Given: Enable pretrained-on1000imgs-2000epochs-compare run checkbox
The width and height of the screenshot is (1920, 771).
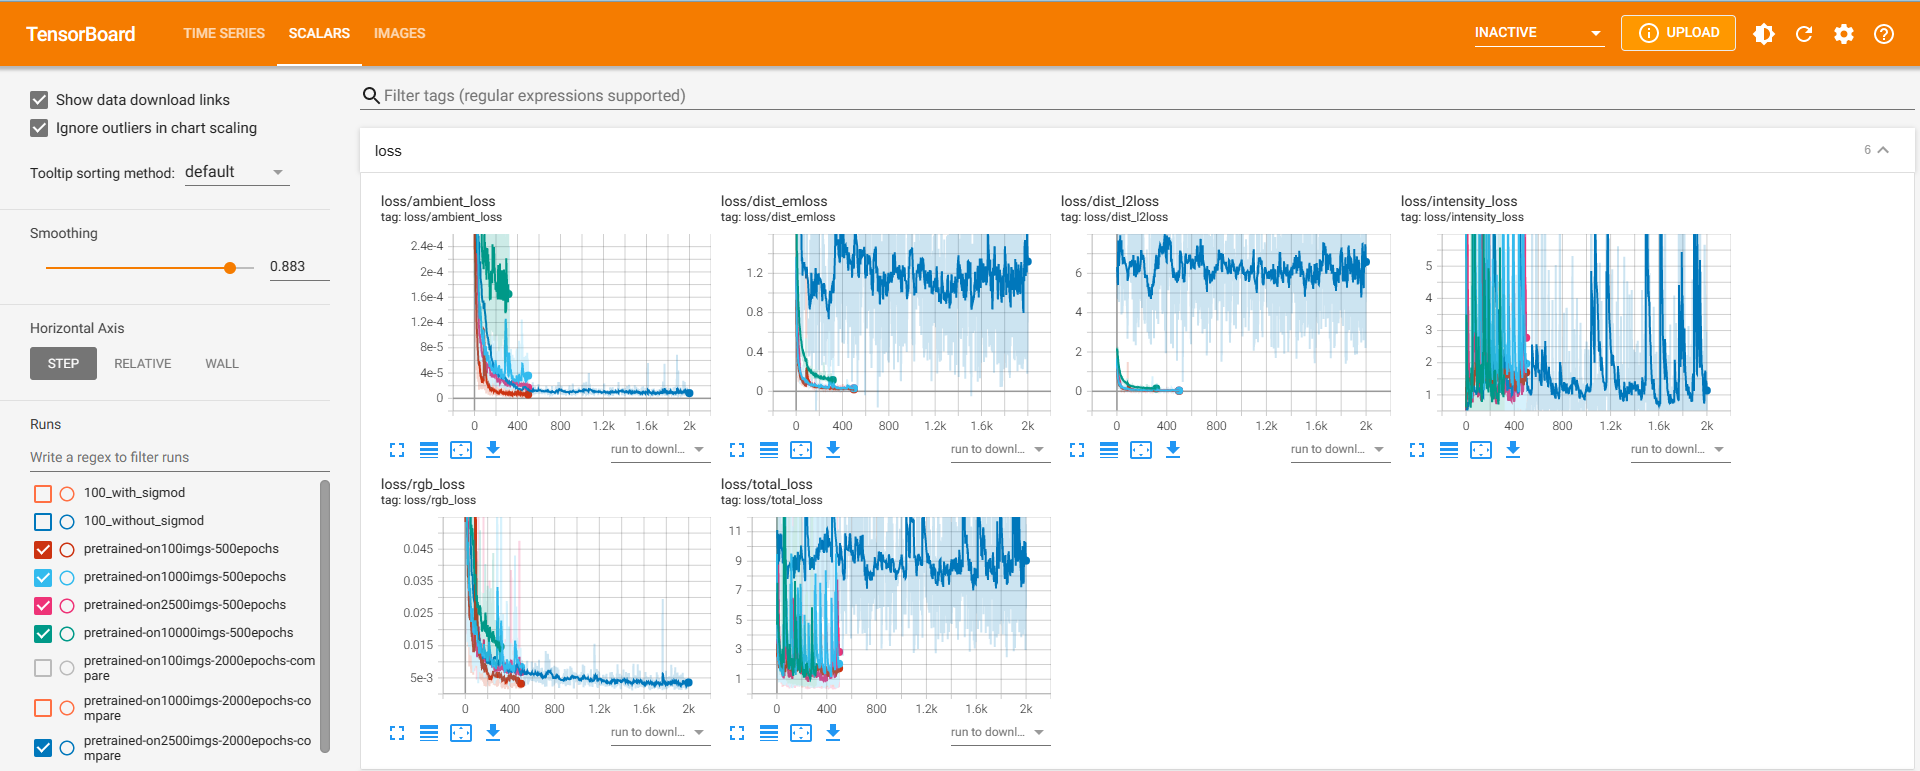Looking at the screenshot, I should (x=43, y=708).
